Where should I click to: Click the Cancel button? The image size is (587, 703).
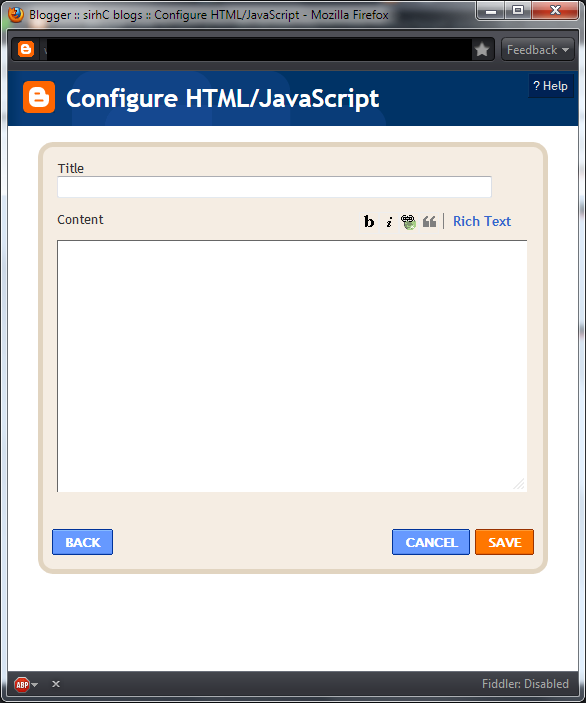[x=431, y=542]
